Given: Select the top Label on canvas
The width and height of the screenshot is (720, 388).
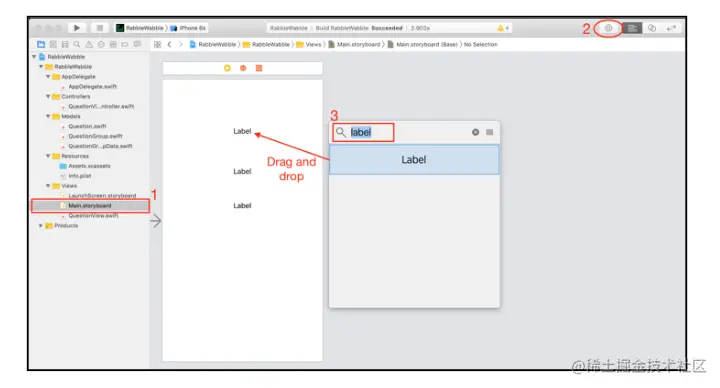Looking at the screenshot, I should tap(242, 131).
